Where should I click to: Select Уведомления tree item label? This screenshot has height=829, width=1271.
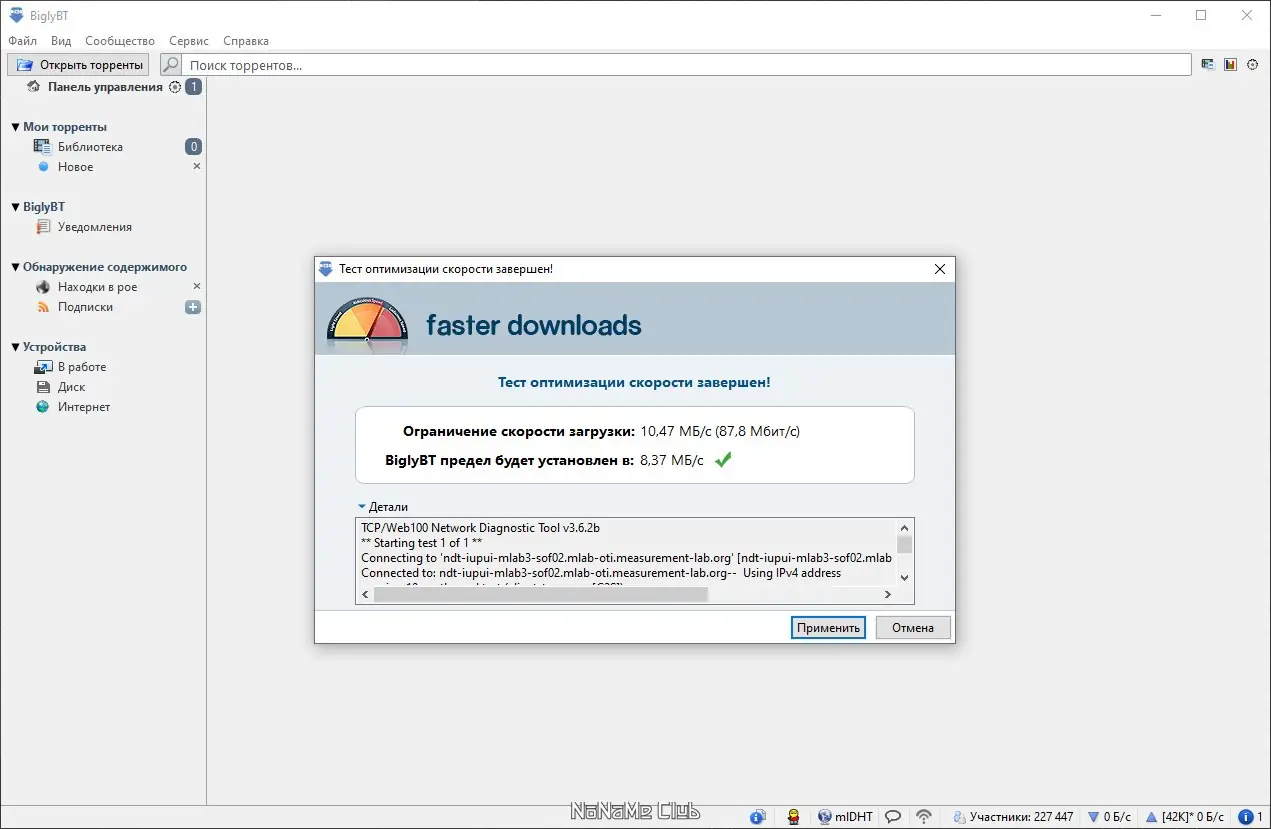tap(95, 227)
